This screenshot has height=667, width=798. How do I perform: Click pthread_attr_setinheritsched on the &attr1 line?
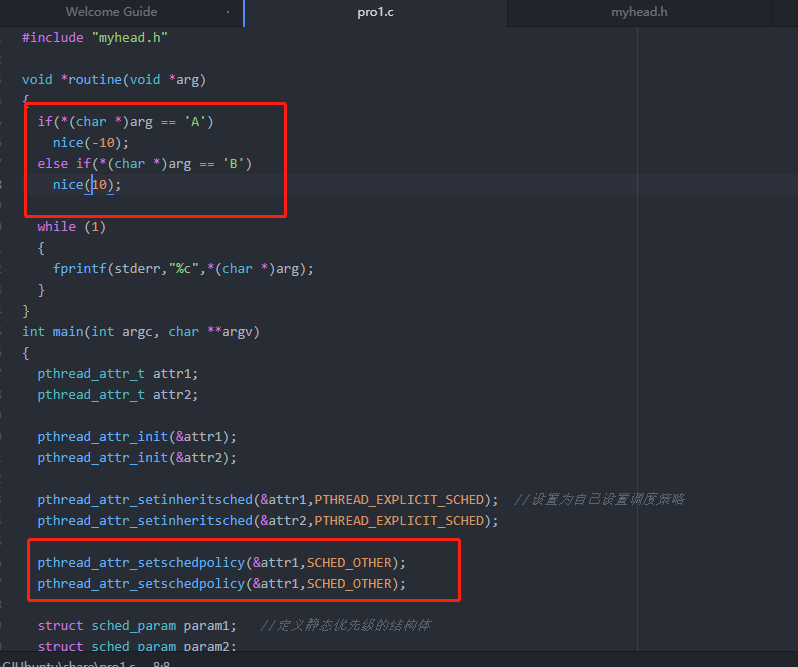pos(145,500)
